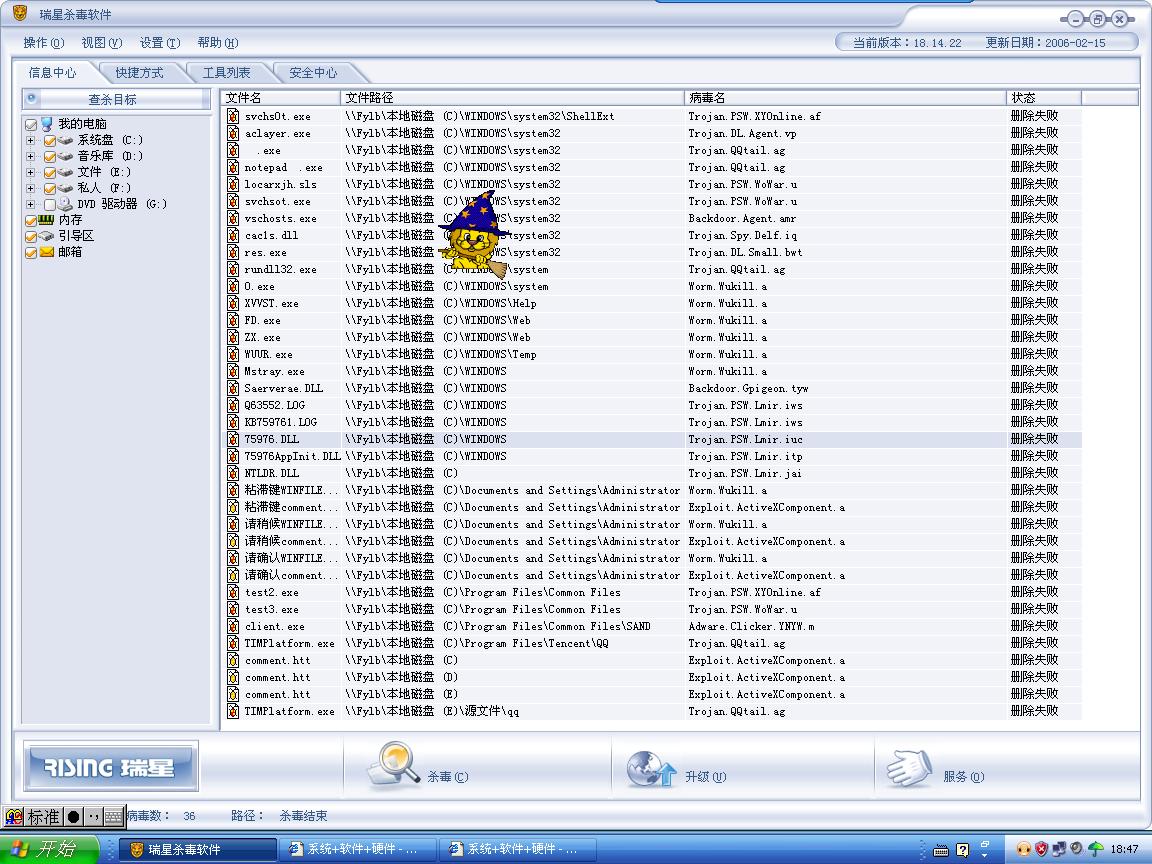The height and width of the screenshot is (864, 1152).
Task: Open the 设置(T) menu
Action: [159, 43]
